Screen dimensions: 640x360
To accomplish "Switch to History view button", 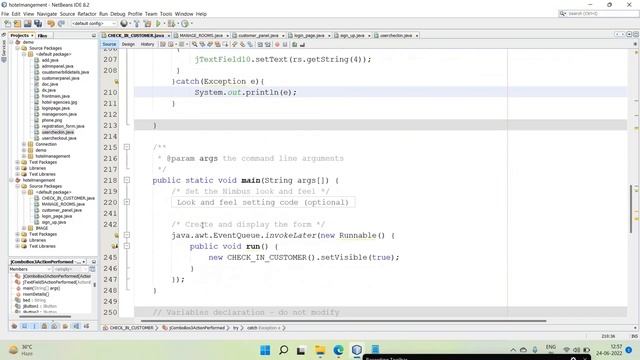I will pyautogui.click(x=147, y=44).
